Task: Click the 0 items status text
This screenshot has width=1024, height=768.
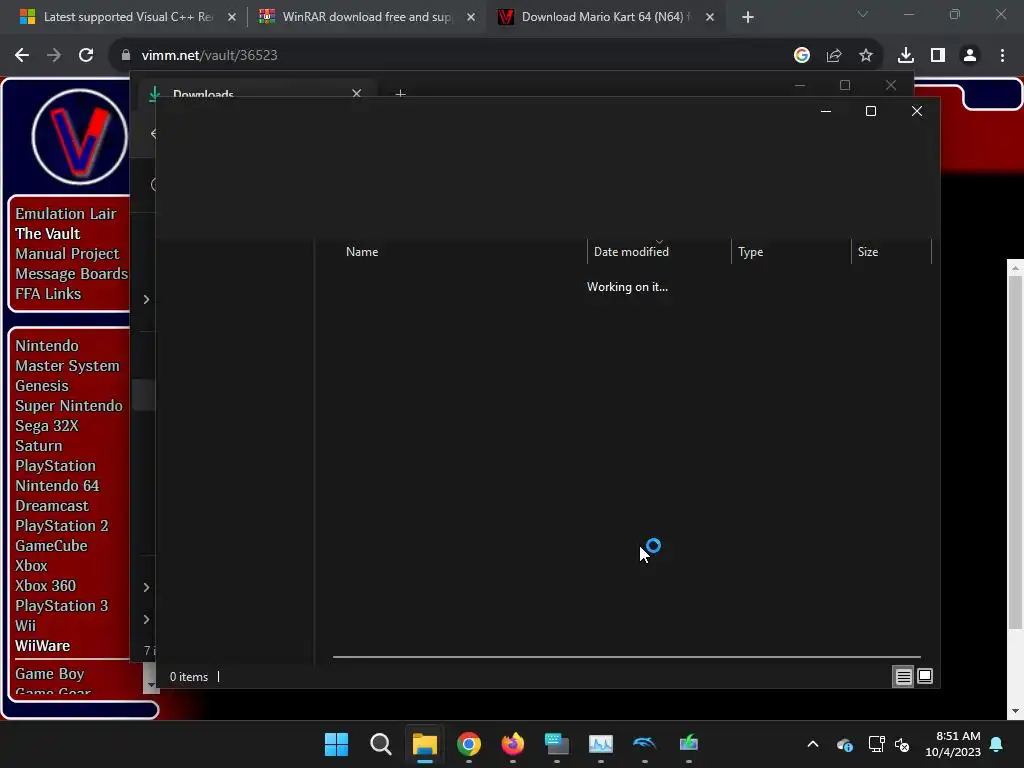Action: [x=189, y=677]
